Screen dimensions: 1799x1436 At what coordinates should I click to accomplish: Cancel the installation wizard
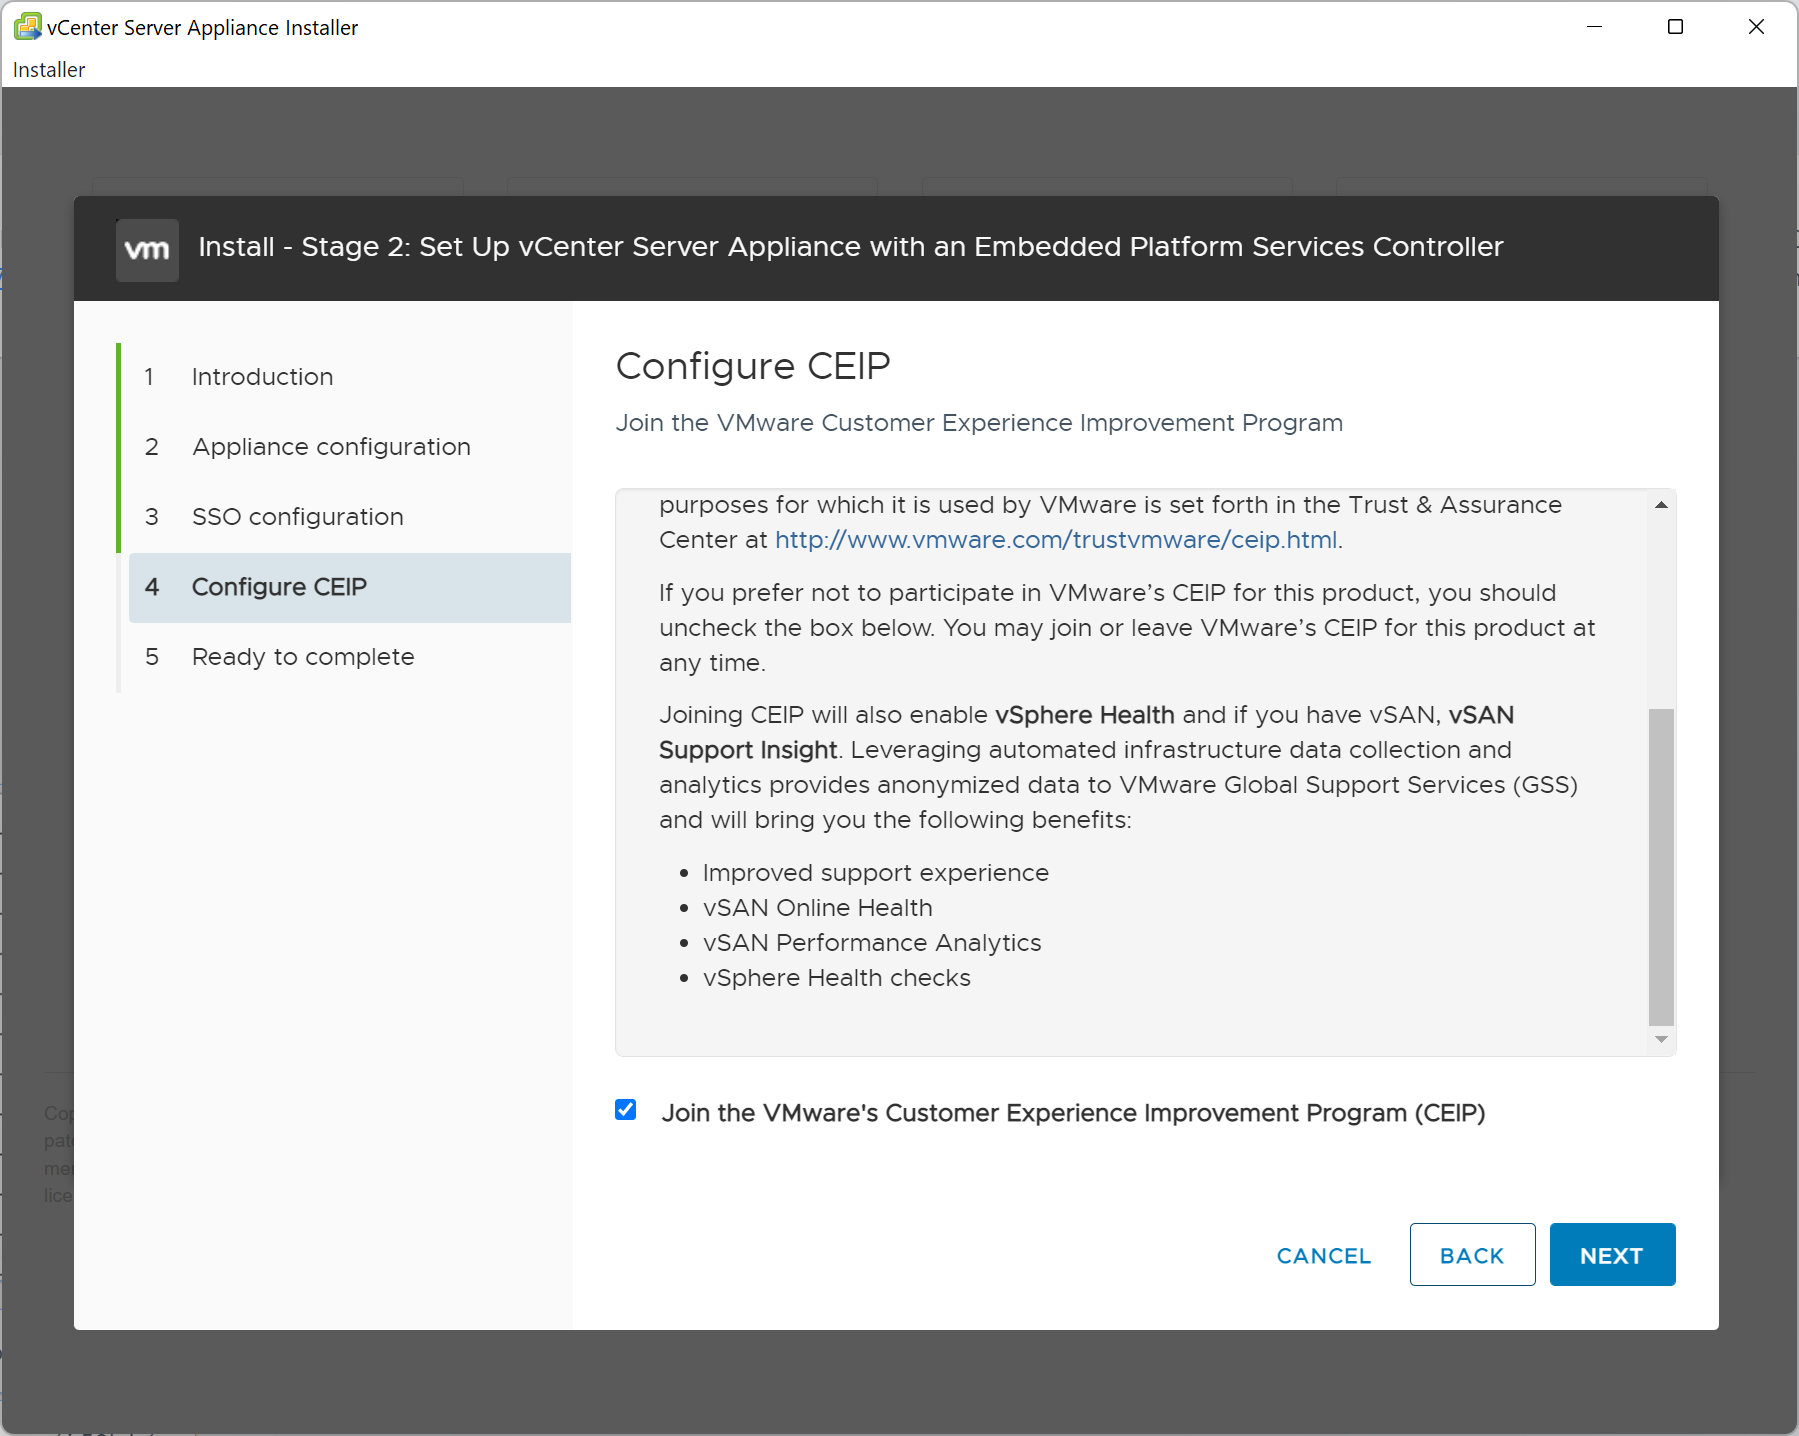[x=1323, y=1255]
